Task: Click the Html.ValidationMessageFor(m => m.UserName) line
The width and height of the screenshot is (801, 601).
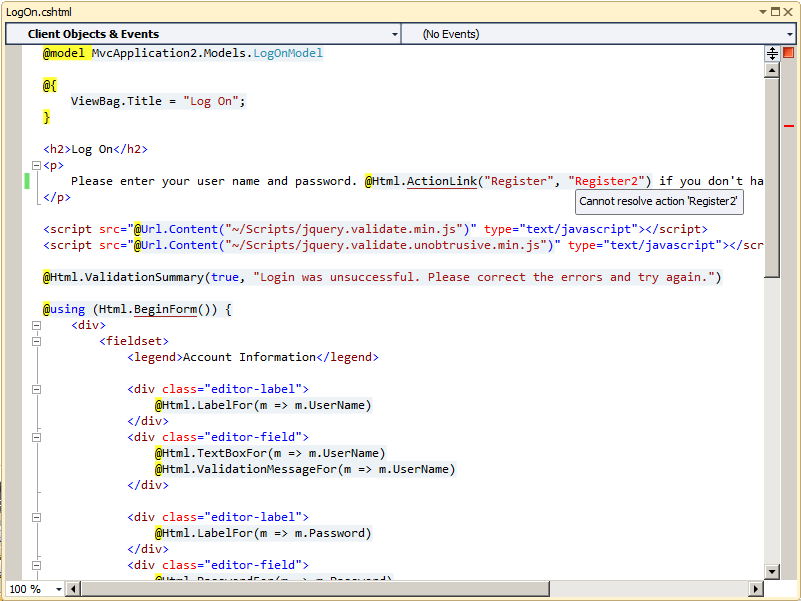Action: pos(305,469)
